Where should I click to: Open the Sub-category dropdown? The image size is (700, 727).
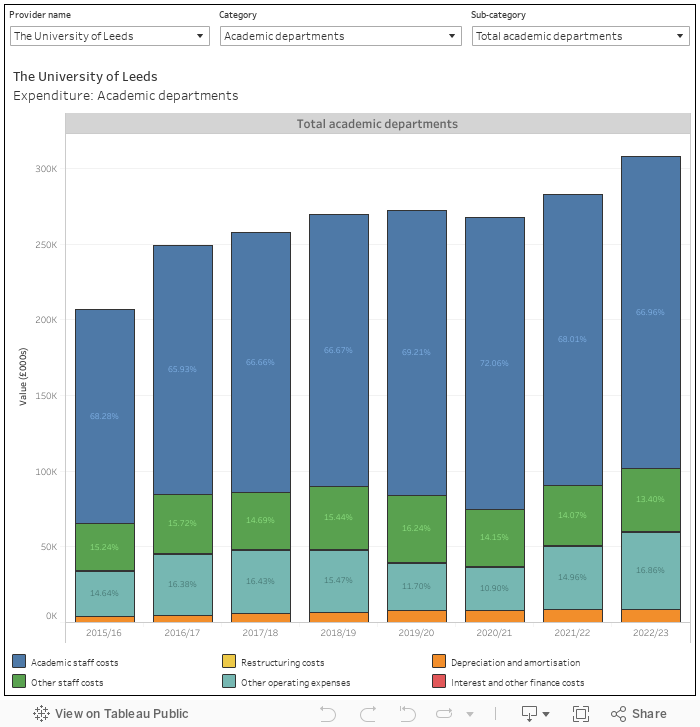point(580,36)
